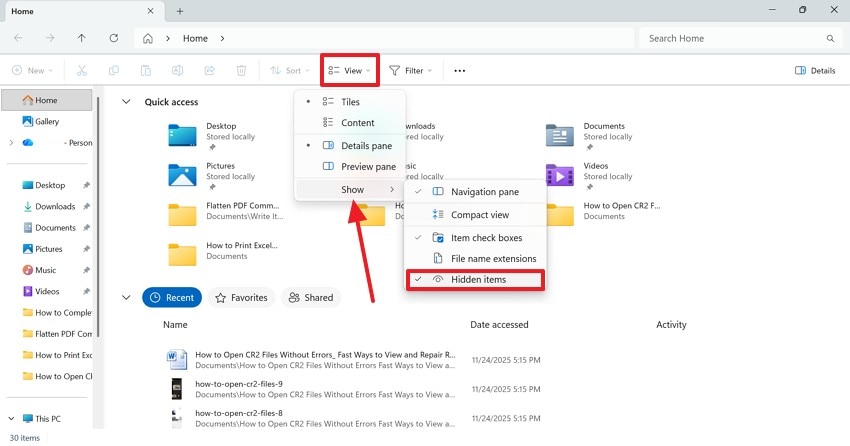The width and height of the screenshot is (850, 446).
Task: Open new tab with the plus button
Action: point(180,11)
